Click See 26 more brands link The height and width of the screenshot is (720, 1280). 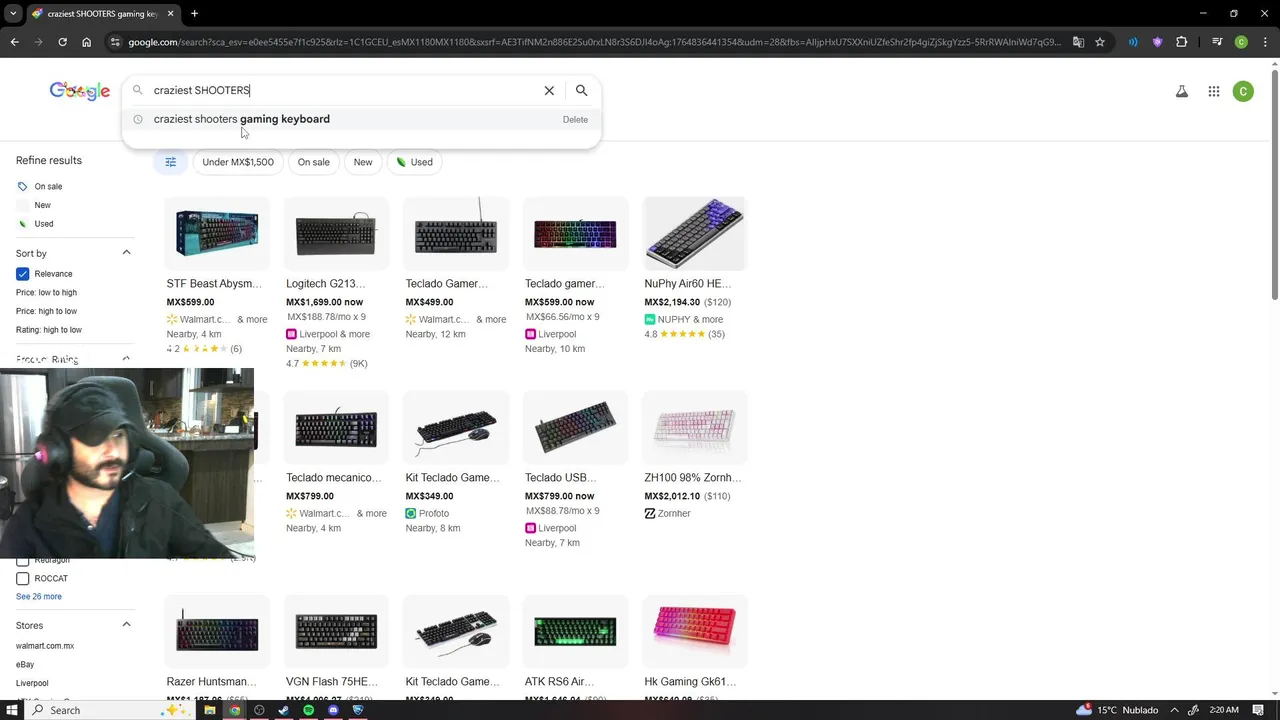39,597
